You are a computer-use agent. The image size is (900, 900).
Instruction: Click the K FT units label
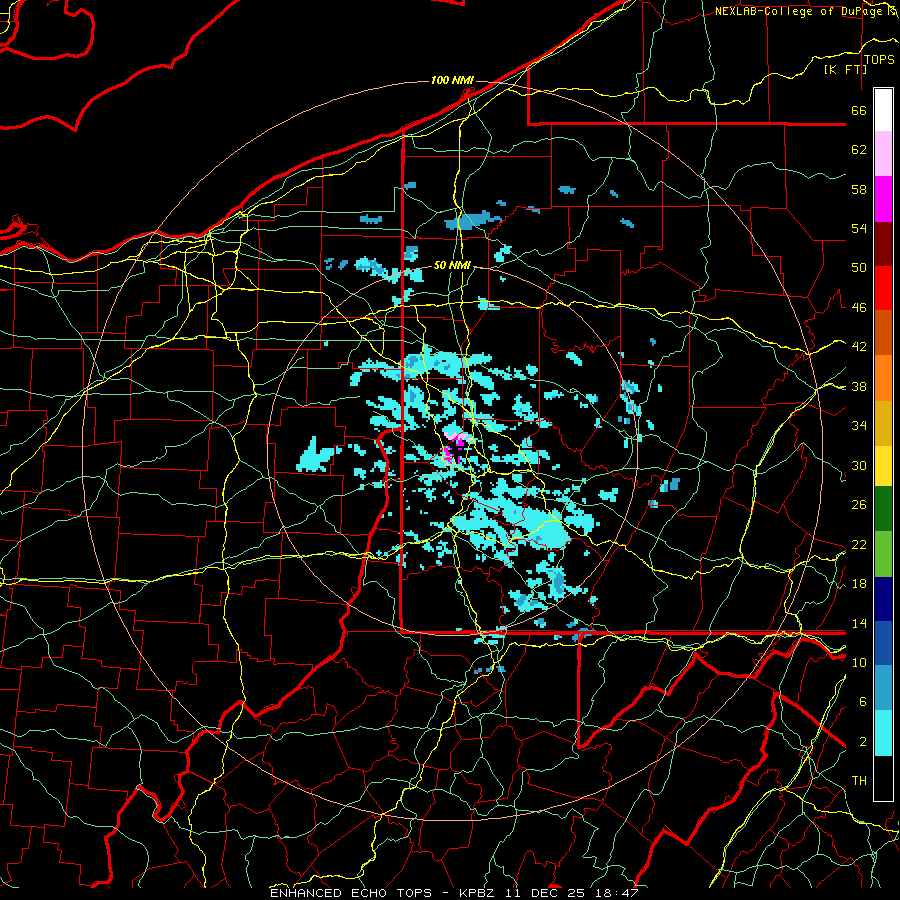(845, 69)
